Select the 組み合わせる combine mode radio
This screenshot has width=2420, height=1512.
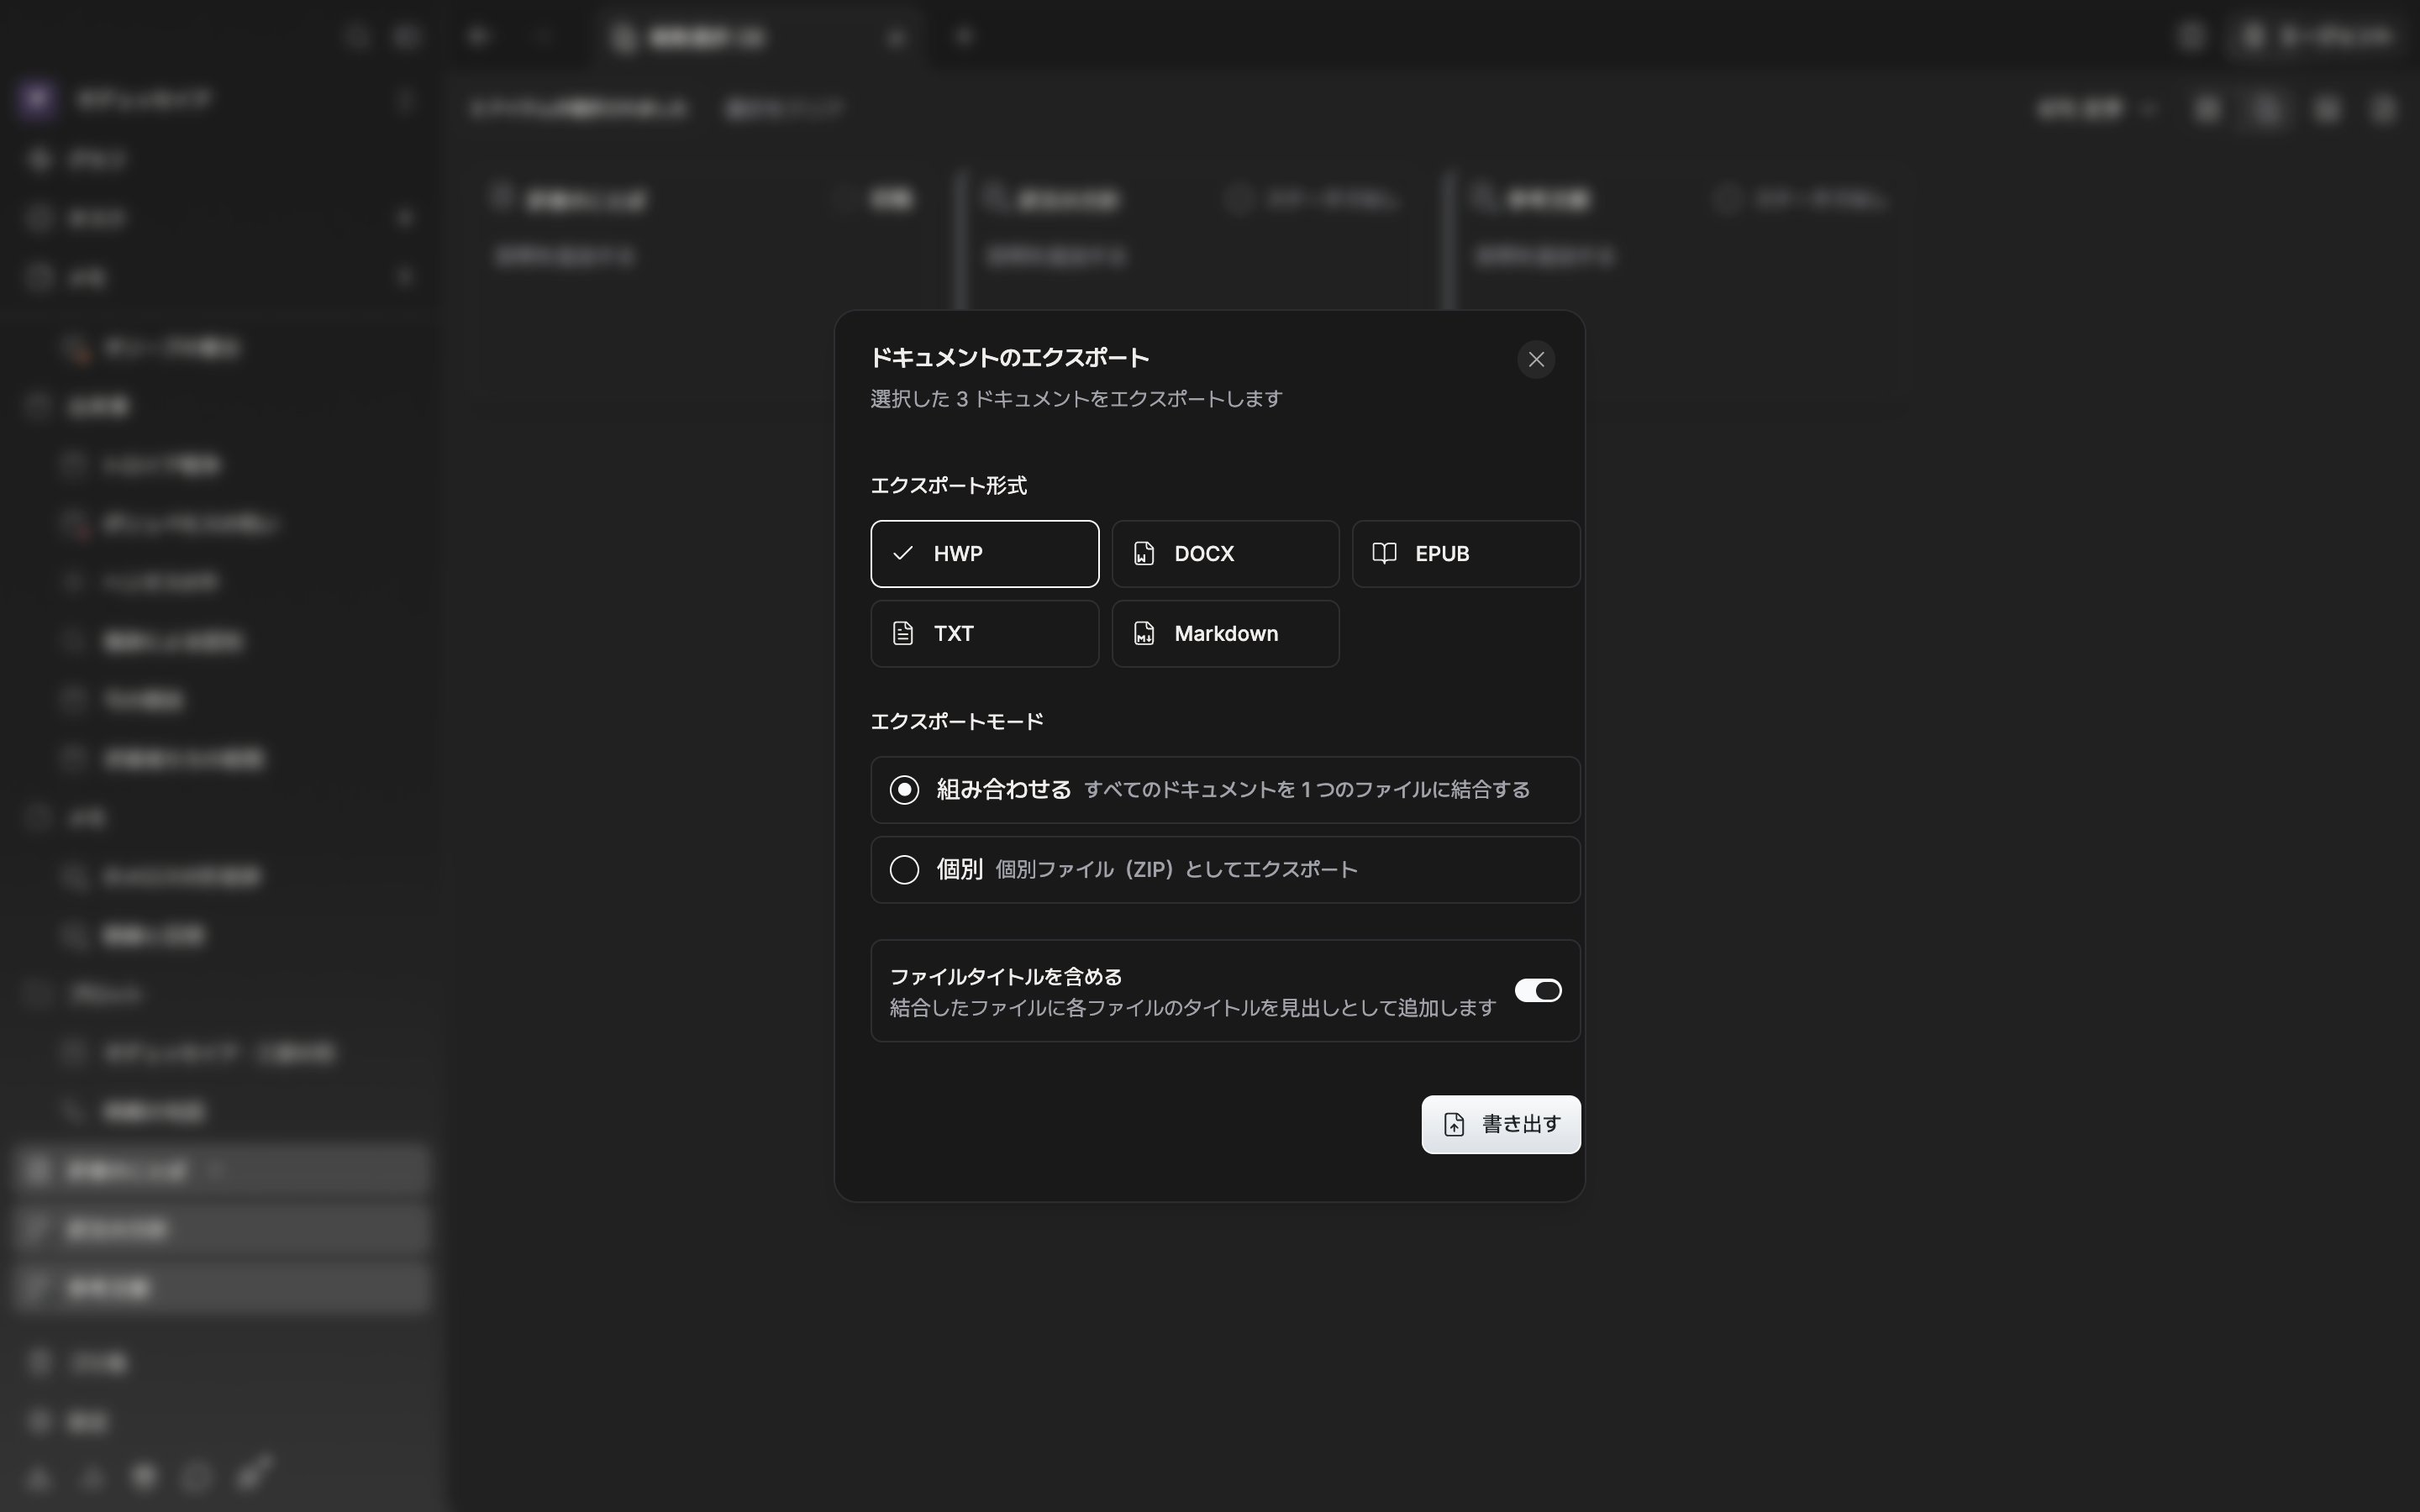pos(904,790)
